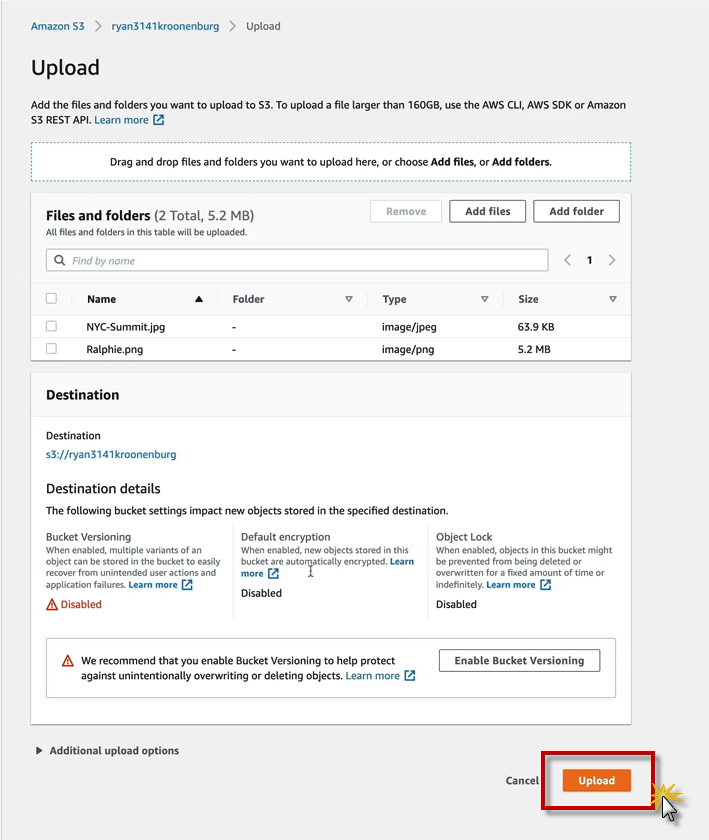Click external link icon under Object Lock
This screenshot has height=840, width=709.
tap(545, 585)
